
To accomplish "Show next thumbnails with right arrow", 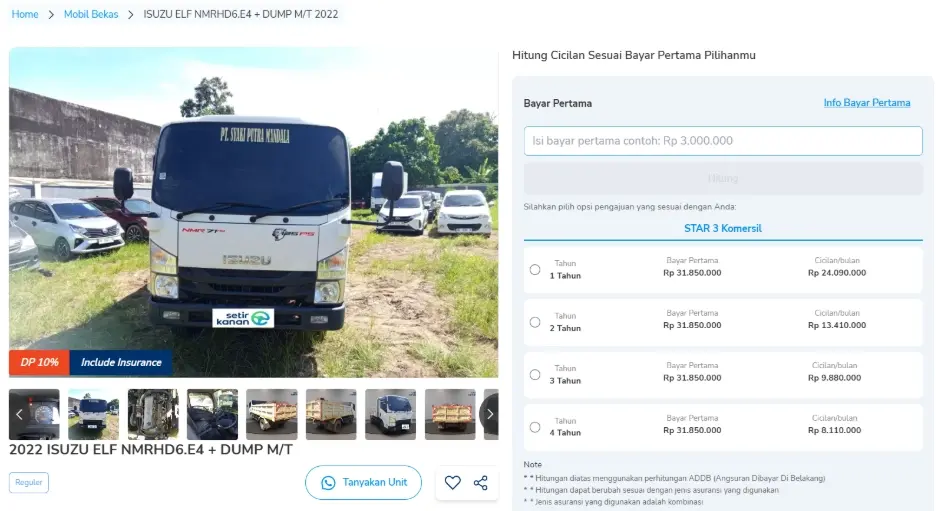I will pos(489,414).
